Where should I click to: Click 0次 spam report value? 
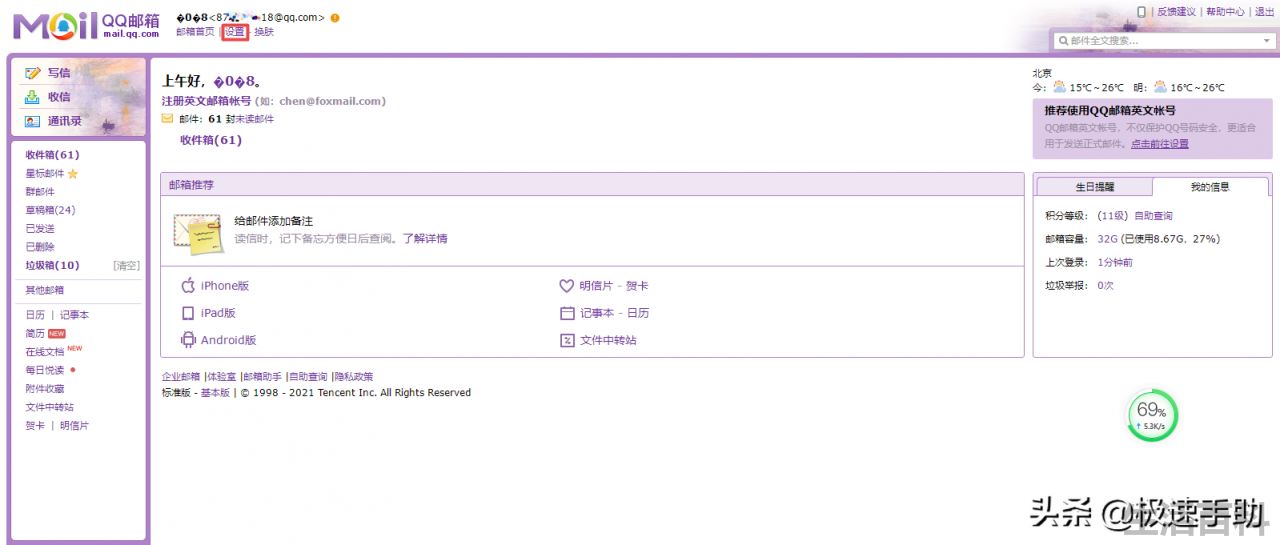click(1105, 286)
